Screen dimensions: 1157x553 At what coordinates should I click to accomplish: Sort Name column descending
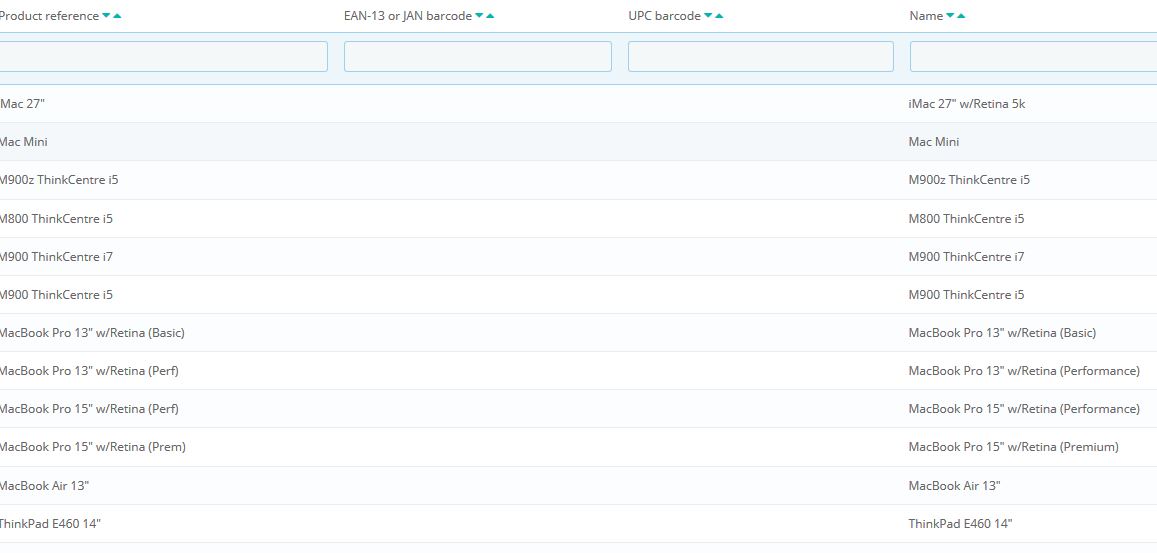[x=950, y=16]
